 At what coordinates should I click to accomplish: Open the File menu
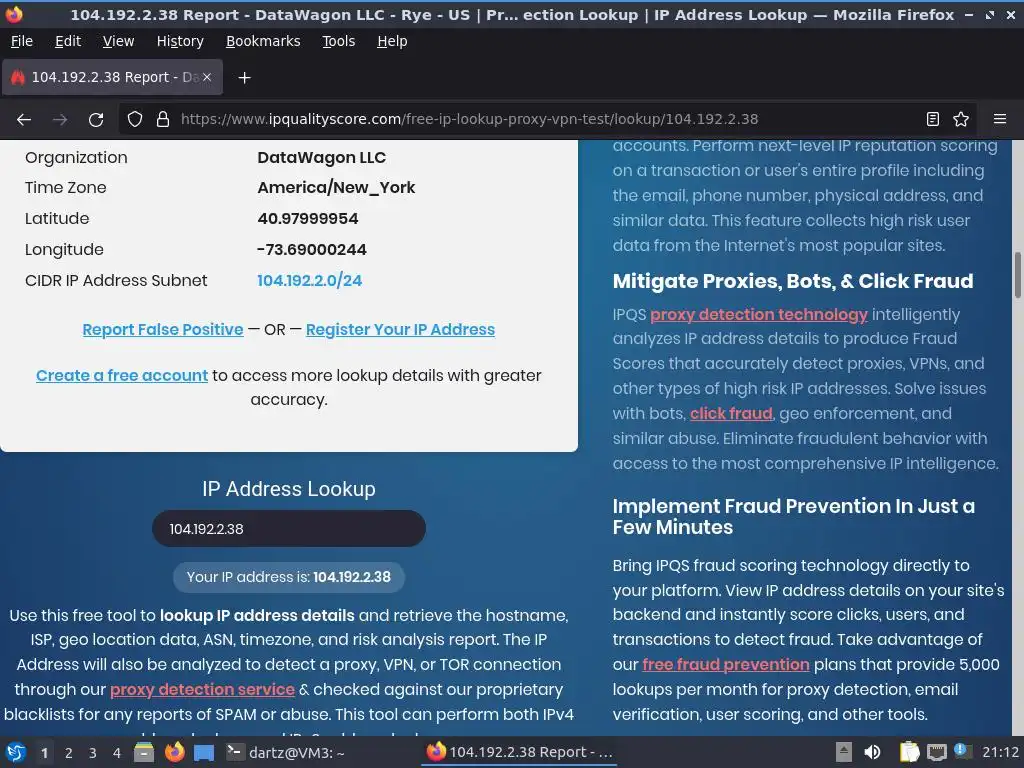[x=22, y=41]
